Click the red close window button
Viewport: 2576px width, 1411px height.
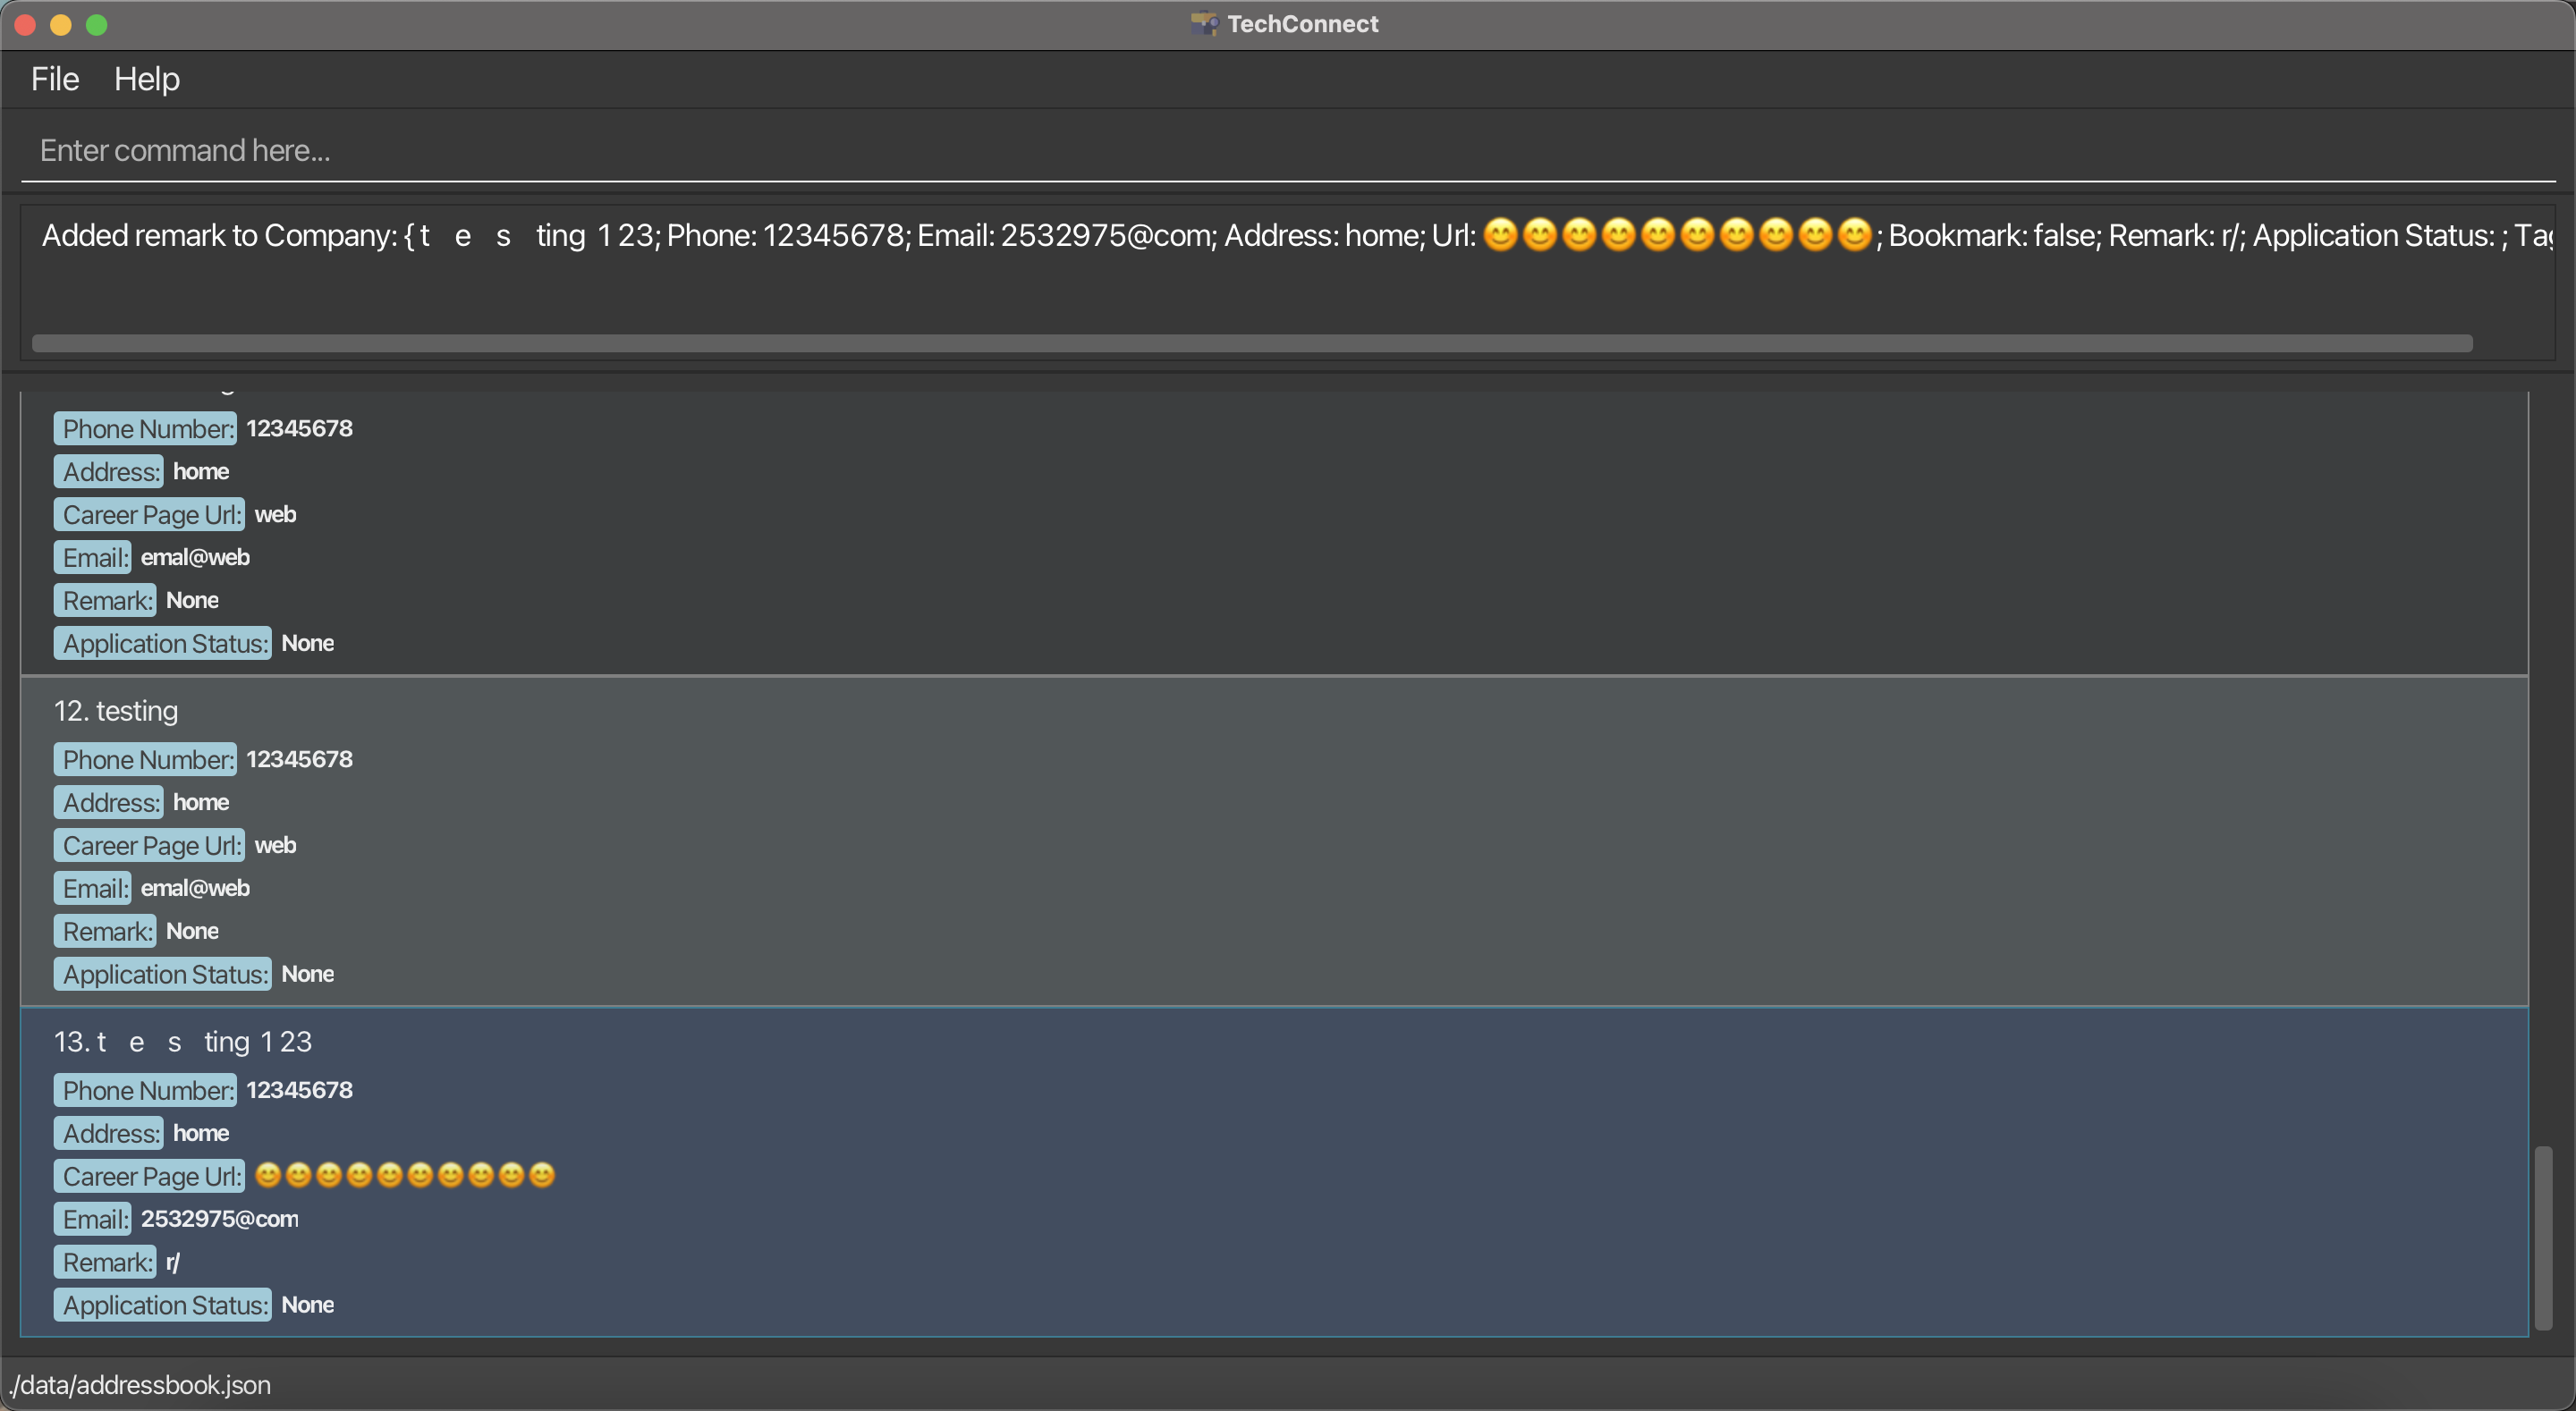click(26, 25)
